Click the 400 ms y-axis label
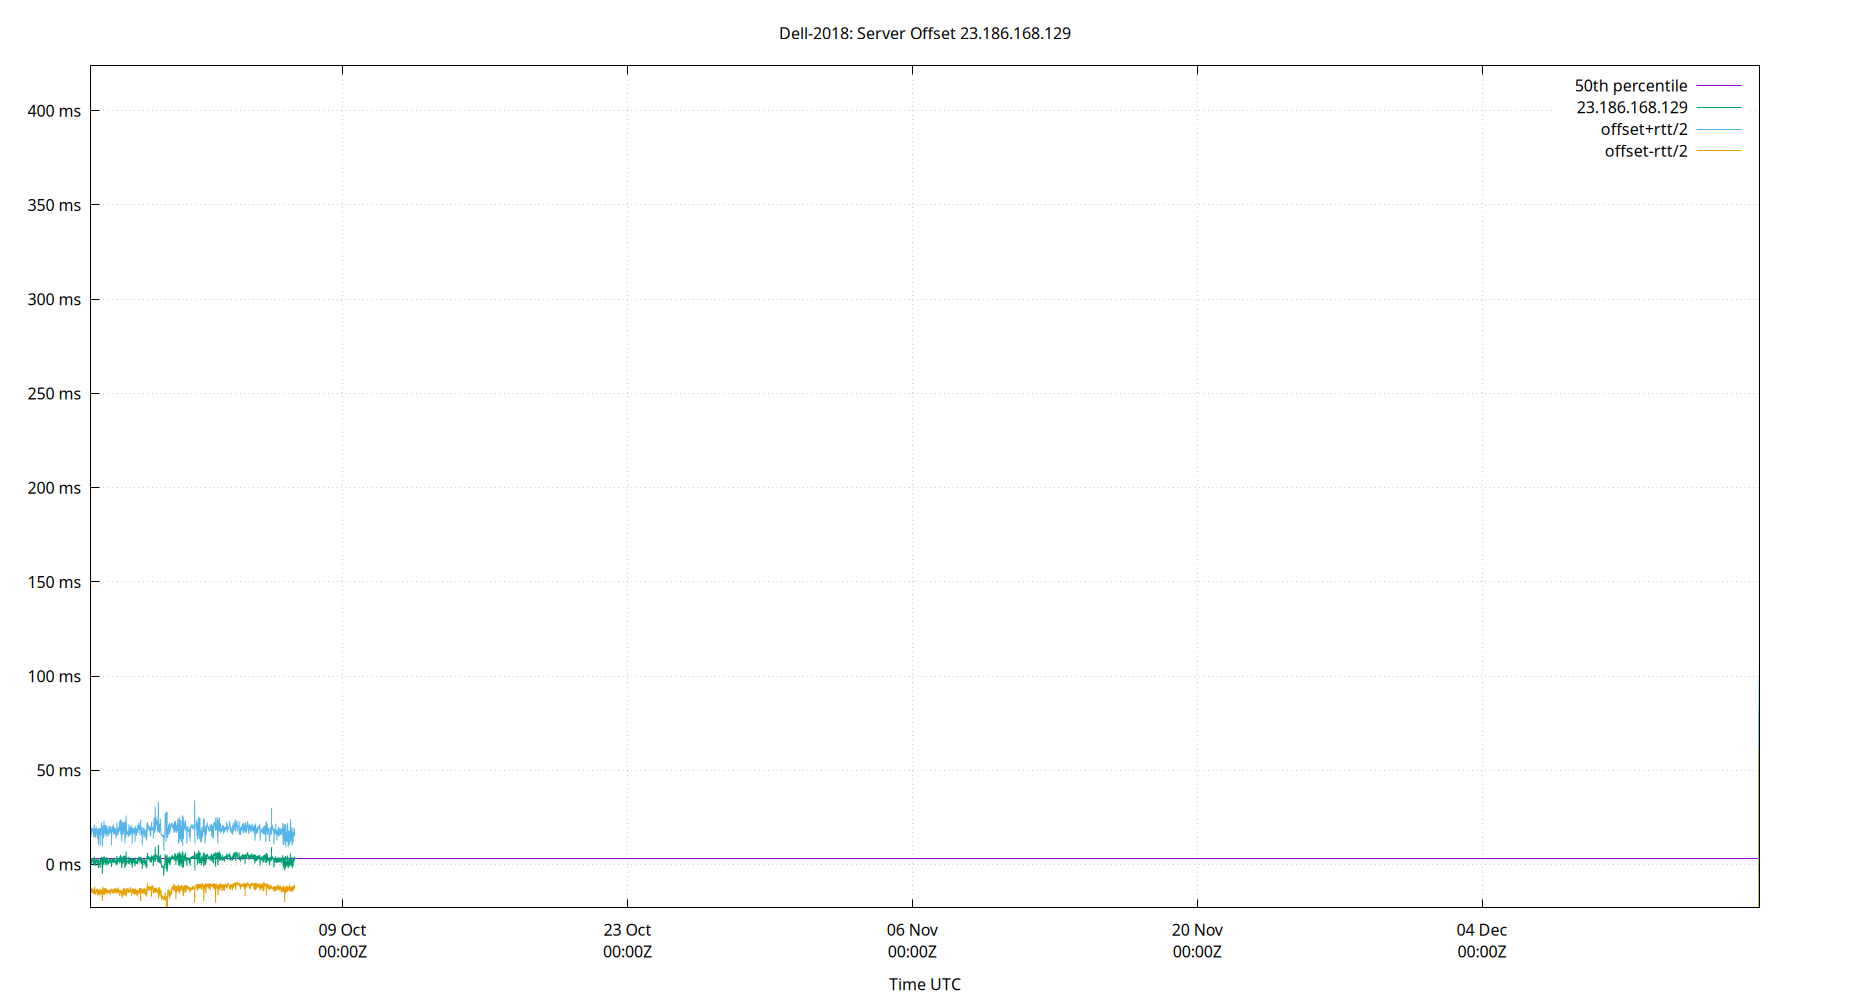 [x=54, y=111]
